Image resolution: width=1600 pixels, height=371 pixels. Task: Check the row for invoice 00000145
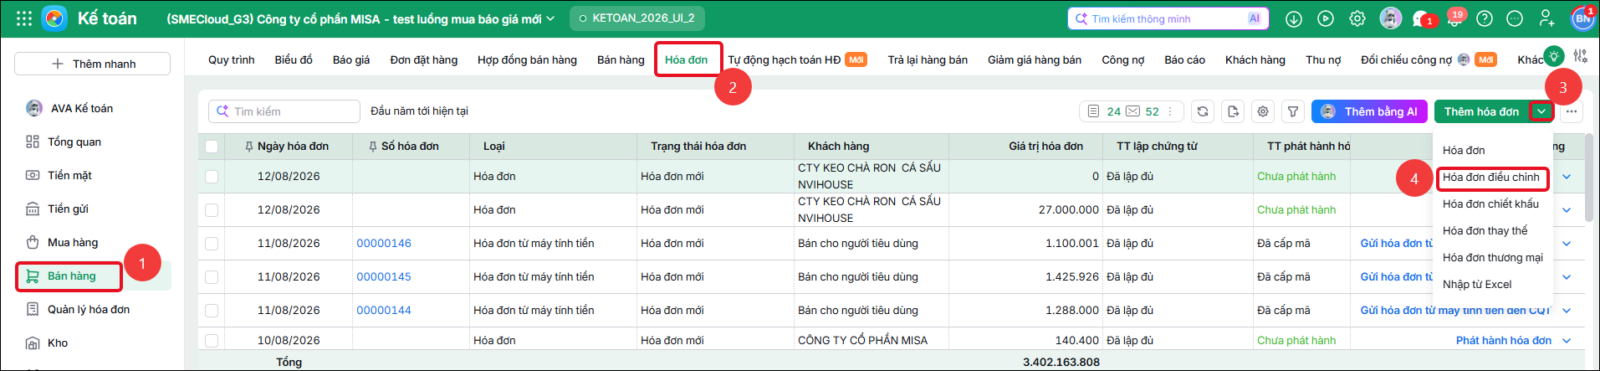(211, 277)
